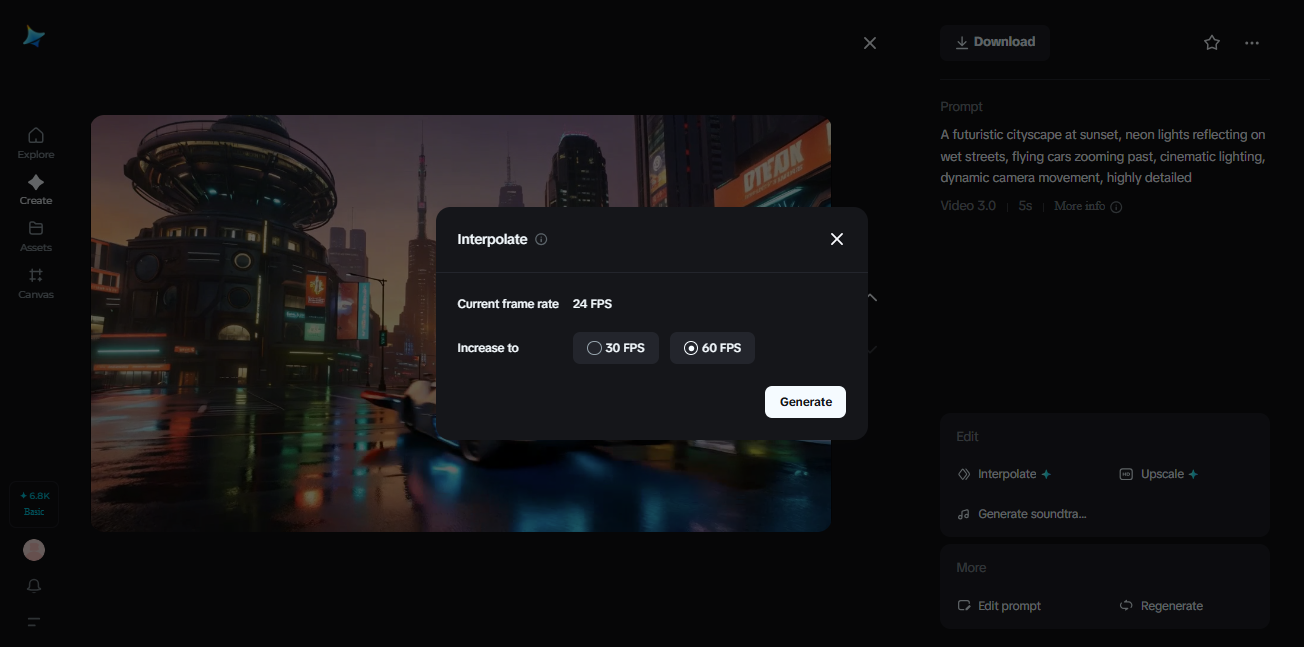This screenshot has height=647, width=1304.
Task: Click Generate soundtrack option
Action: (x=1022, y=514)
